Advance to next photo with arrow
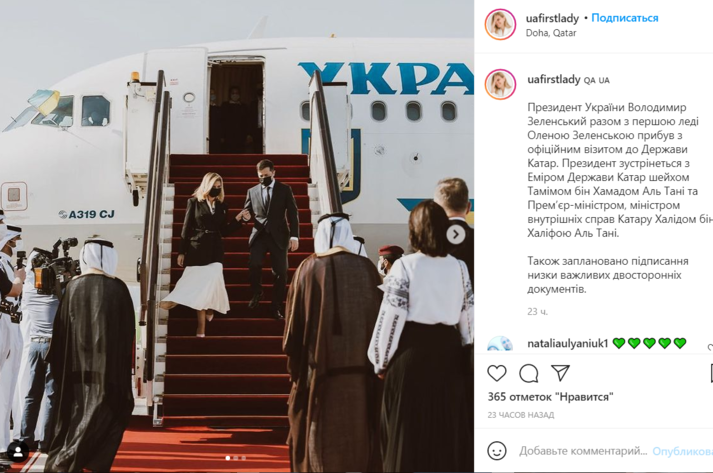Image resolution: width=713 pixels, height=473 pixels. 456,235
